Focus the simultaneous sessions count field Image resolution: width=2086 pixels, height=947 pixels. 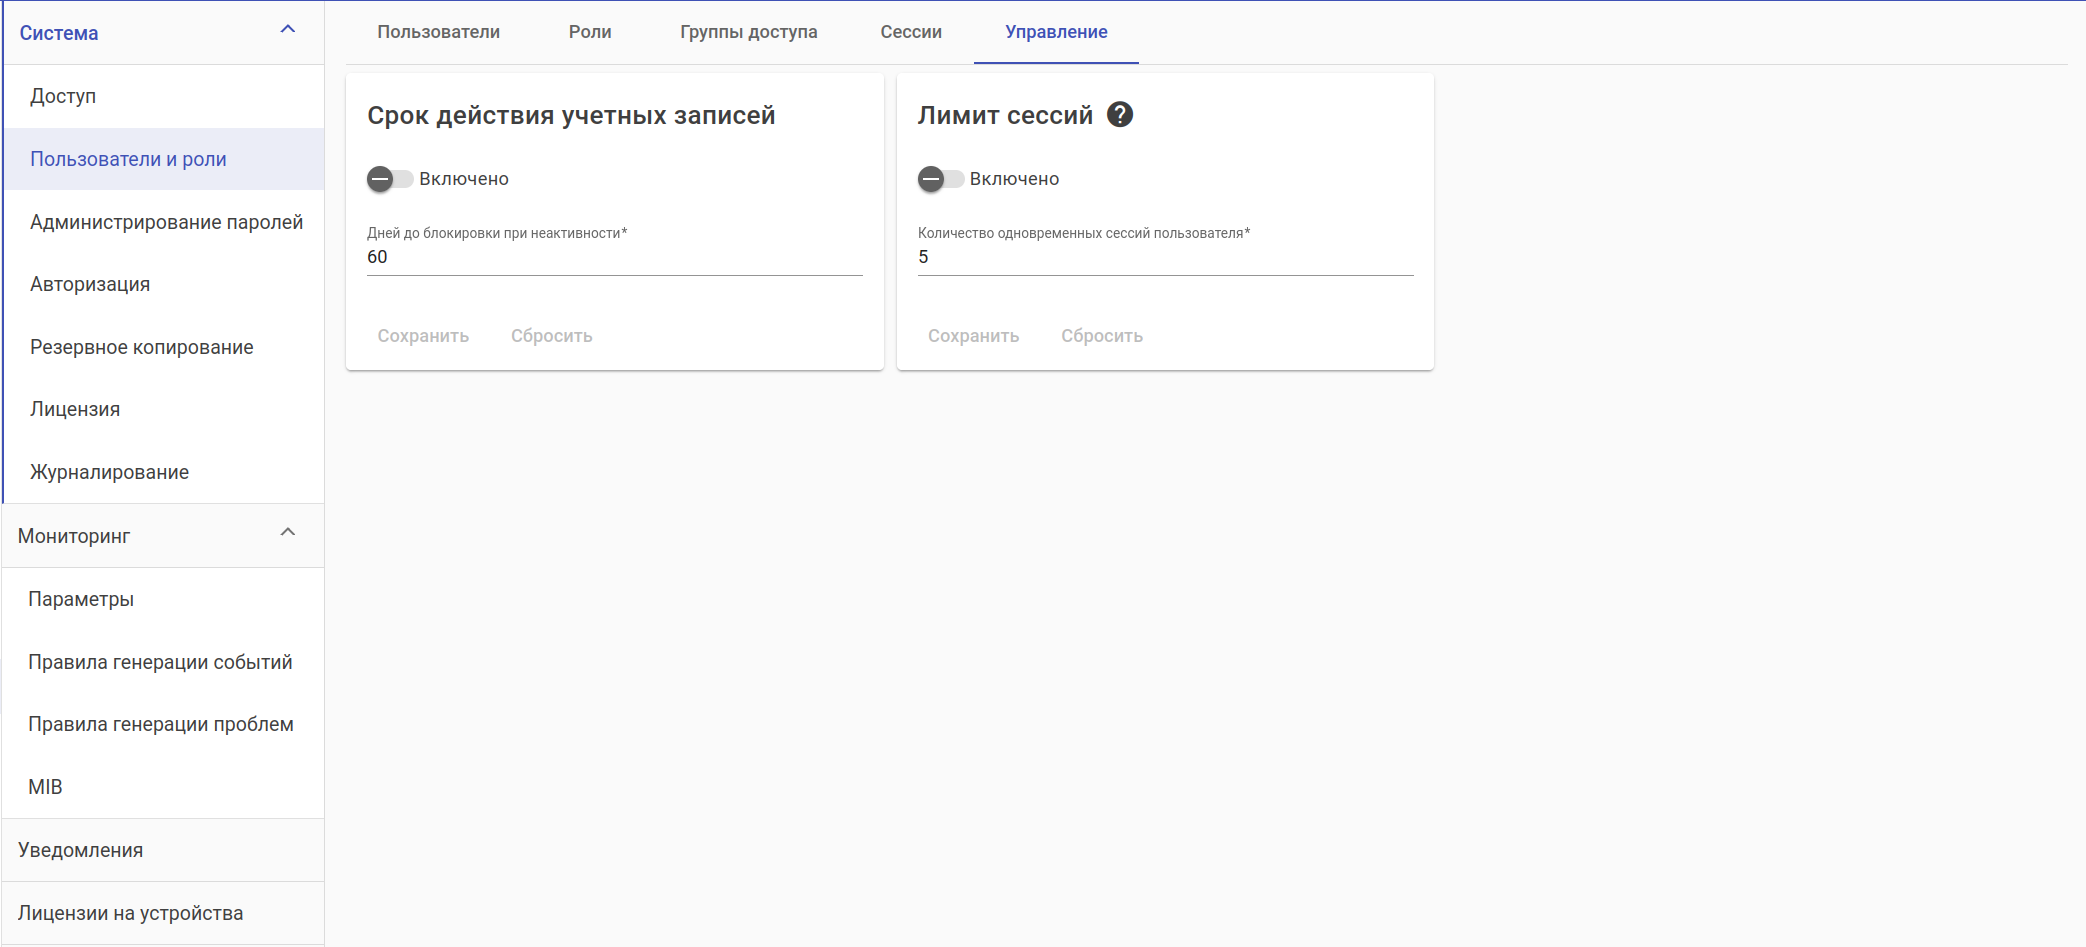(1165, 257)
